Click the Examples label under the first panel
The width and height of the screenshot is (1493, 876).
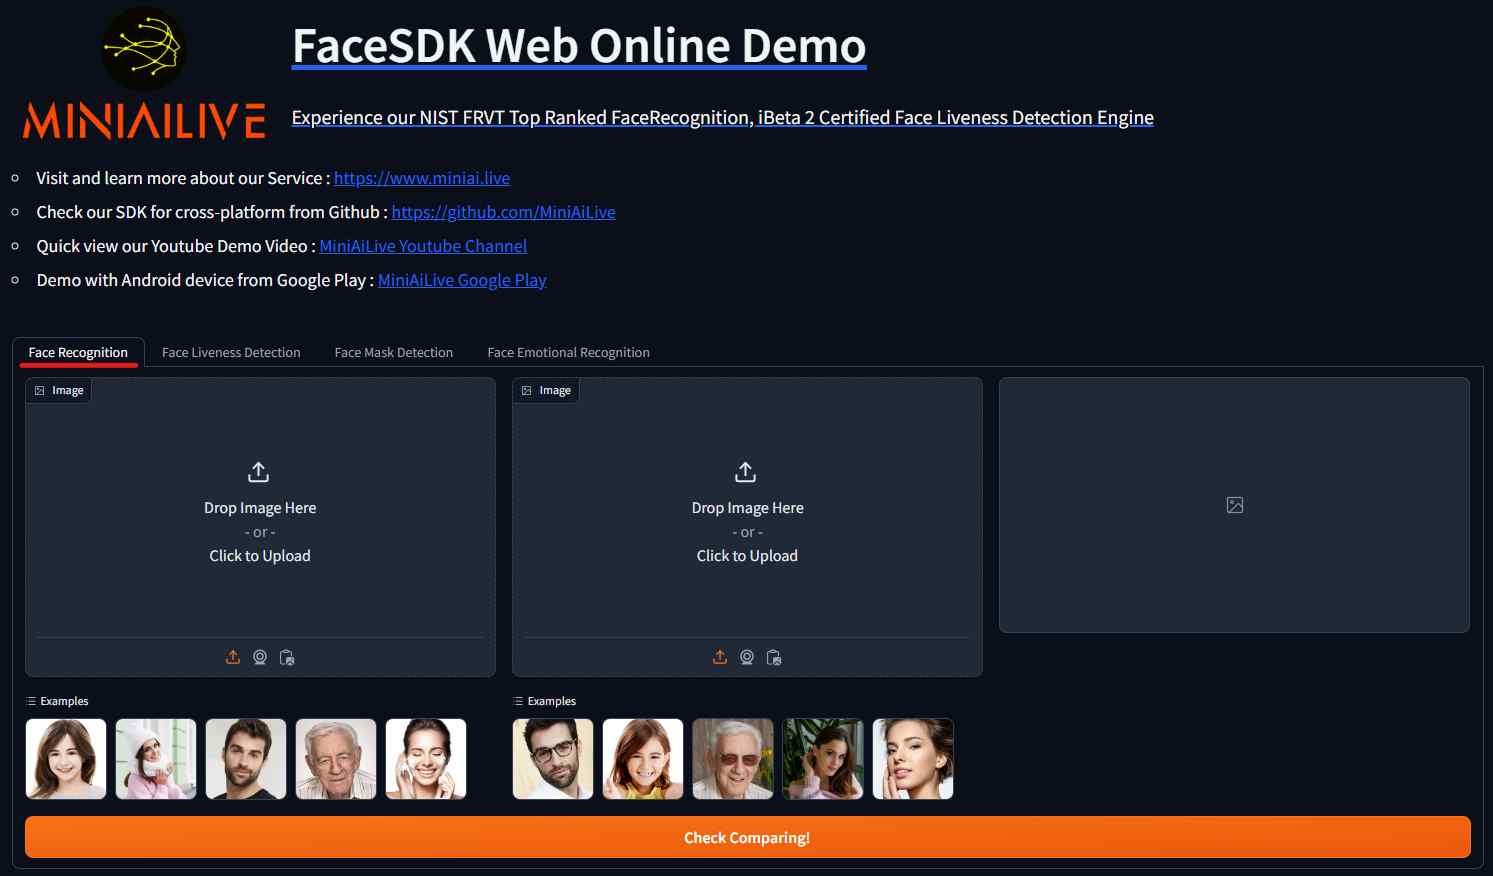[x=58, y=701]
